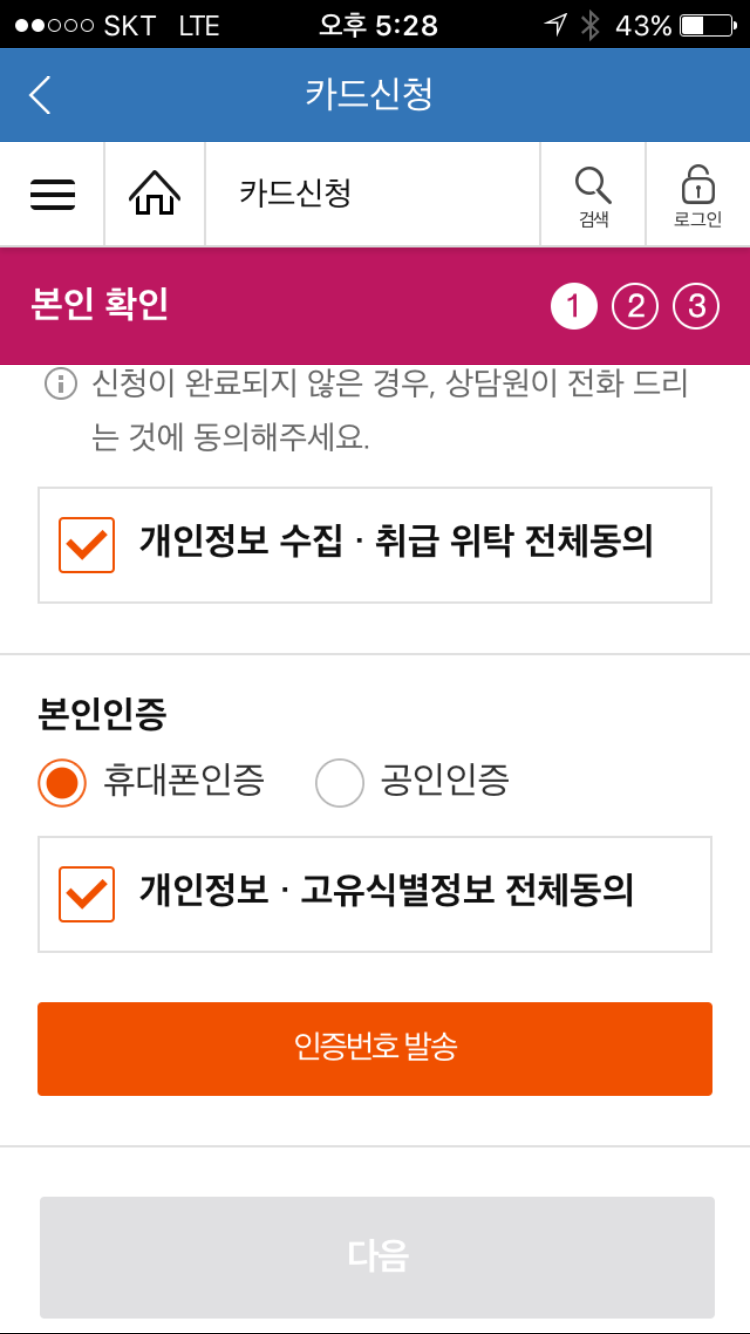Tap step indicator 3 in progress circles

(697, 306)
